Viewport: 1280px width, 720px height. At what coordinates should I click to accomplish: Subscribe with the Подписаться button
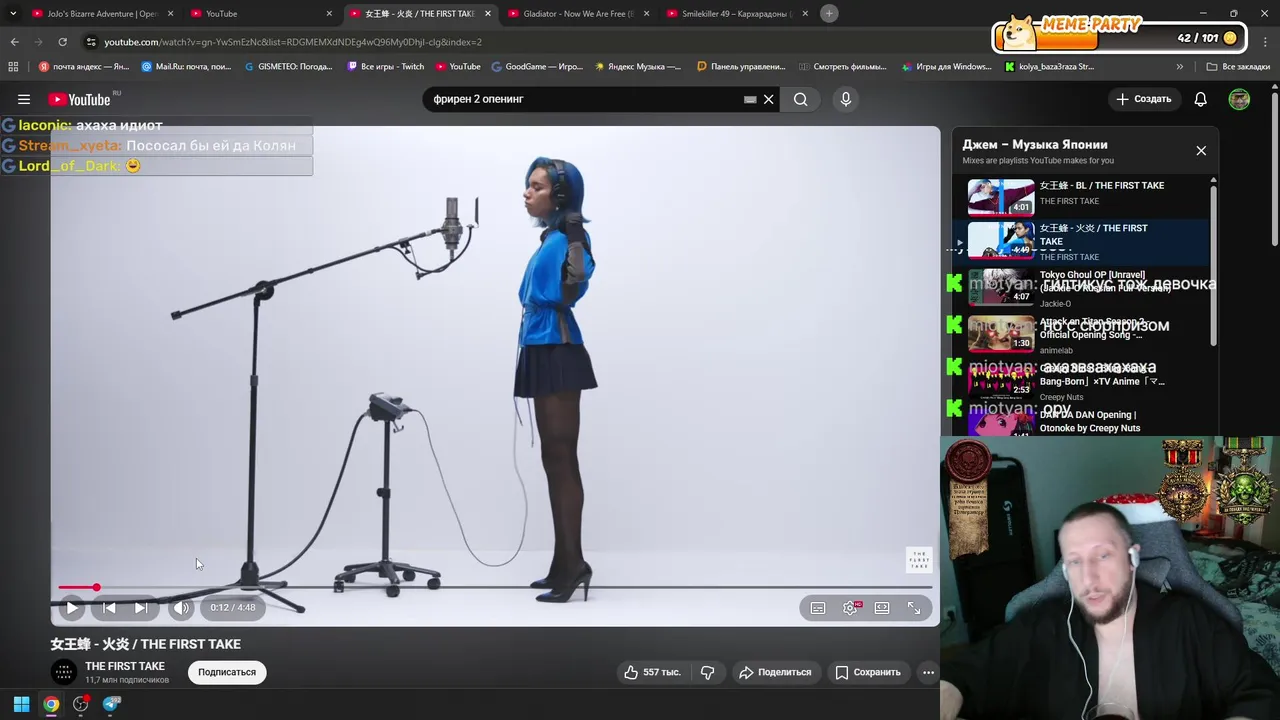click(x=227, y=672)
